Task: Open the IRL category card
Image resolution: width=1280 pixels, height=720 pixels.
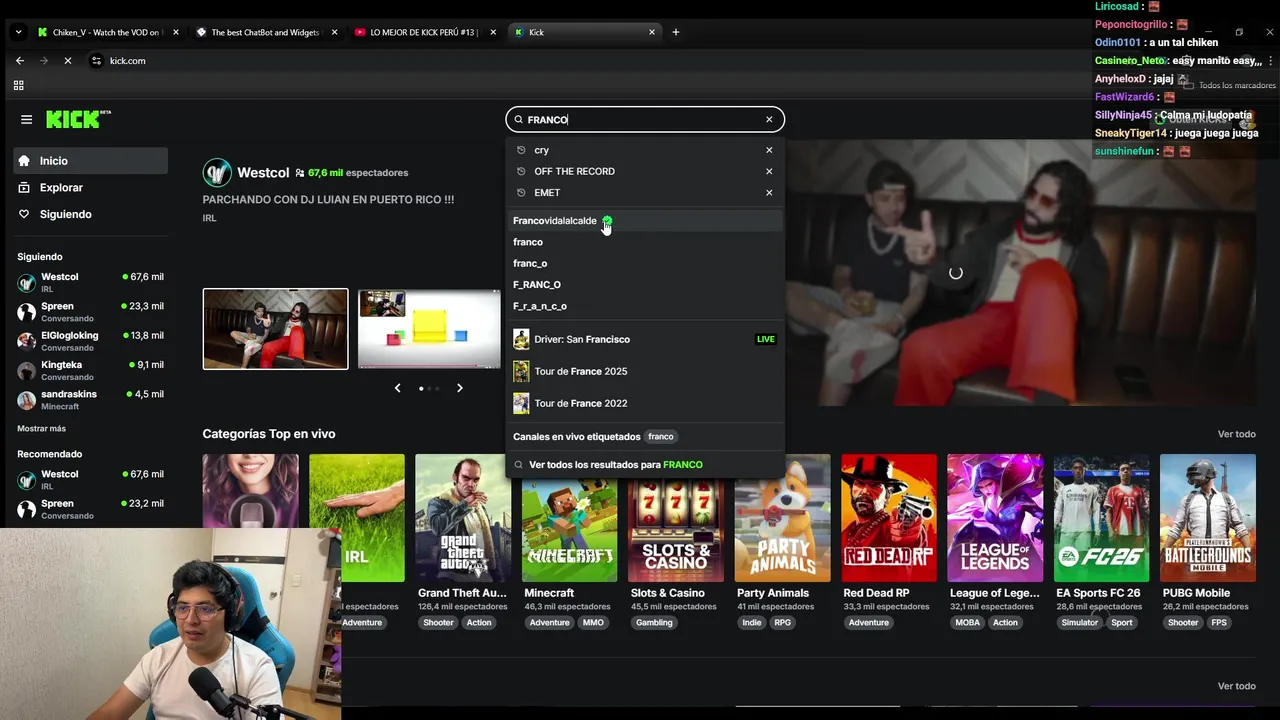Action: [357, 518]
